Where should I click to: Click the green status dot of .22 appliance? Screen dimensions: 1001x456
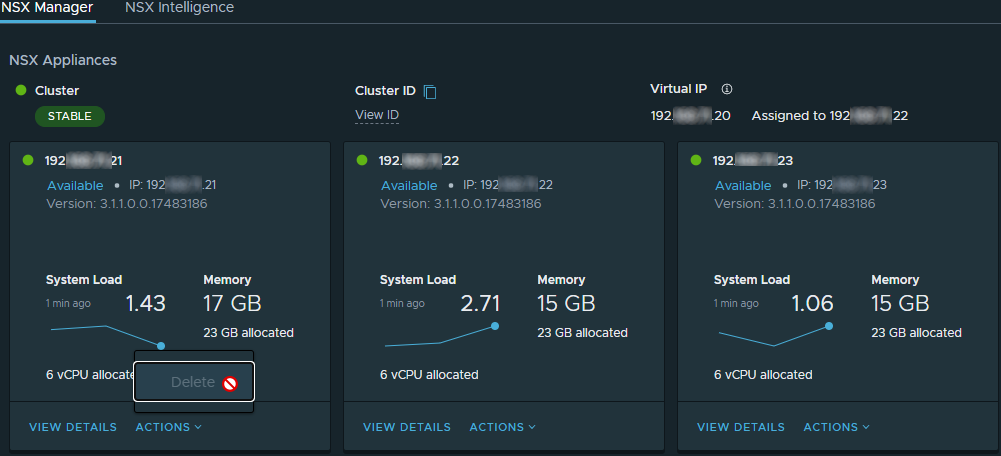point(362,160)
